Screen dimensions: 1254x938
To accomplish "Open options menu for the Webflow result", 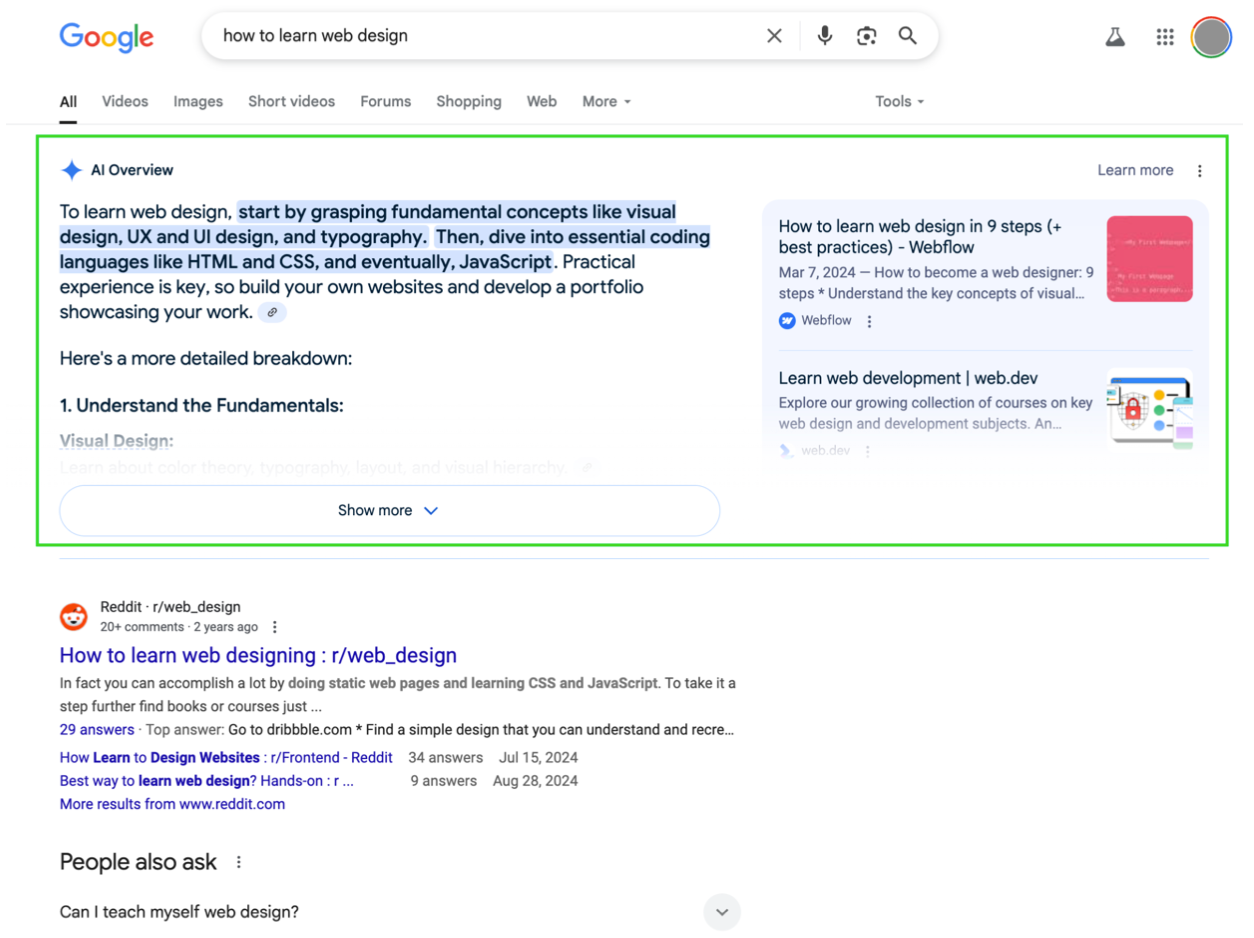I will (x=869, y=321).
